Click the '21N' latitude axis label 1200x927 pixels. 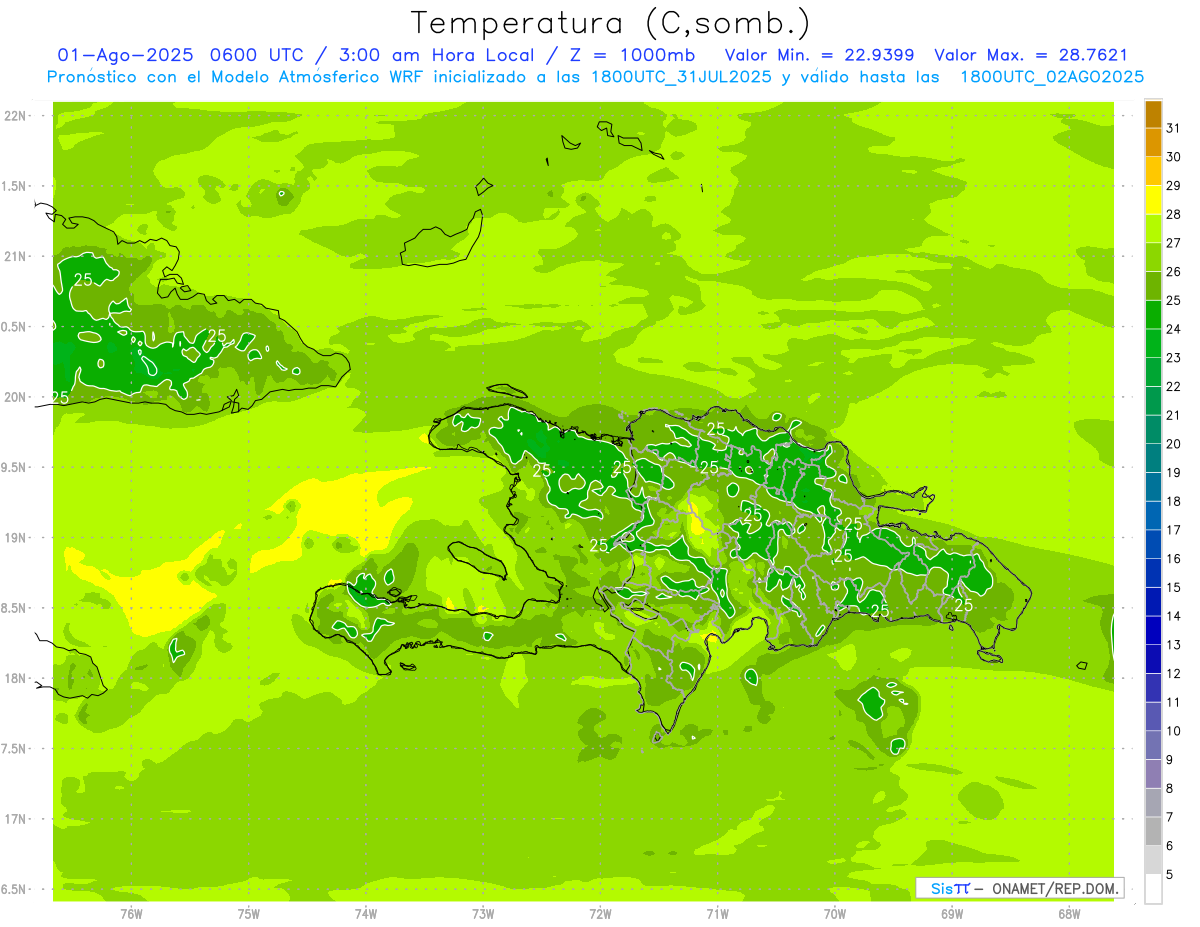pyautogui.click(x=15, y=257)
